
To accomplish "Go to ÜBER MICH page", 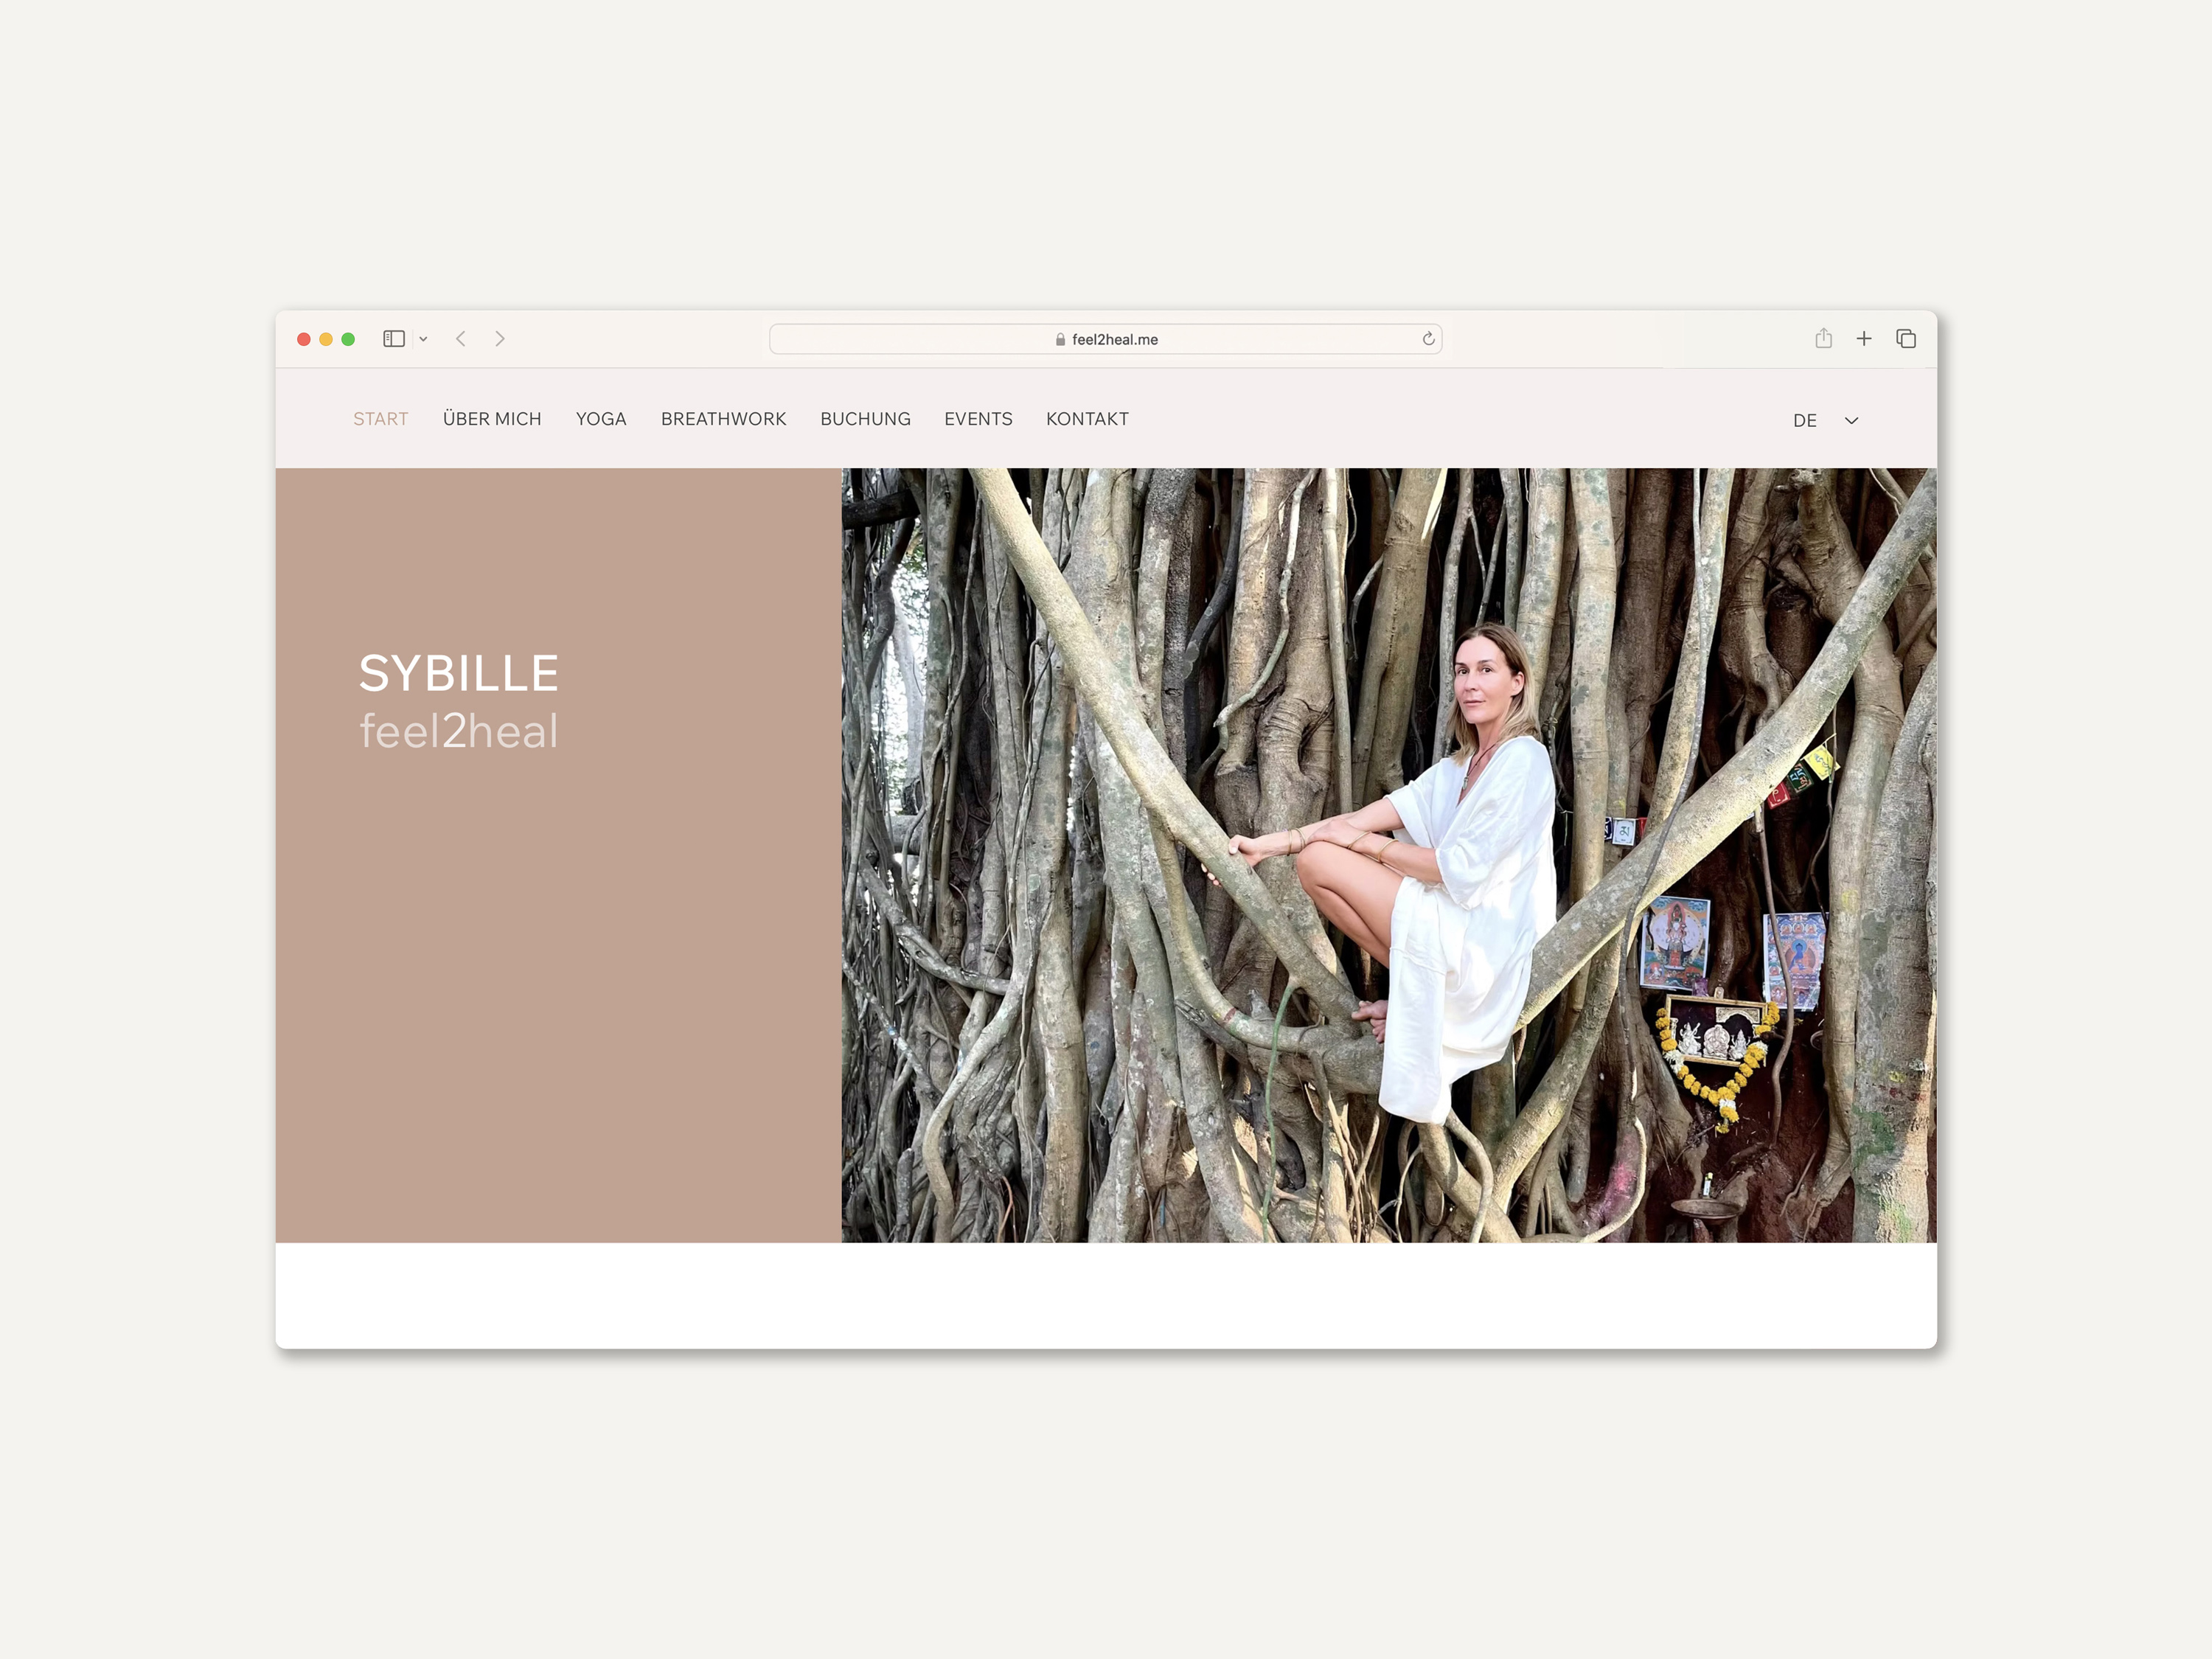I will click(x=492, y=419).
